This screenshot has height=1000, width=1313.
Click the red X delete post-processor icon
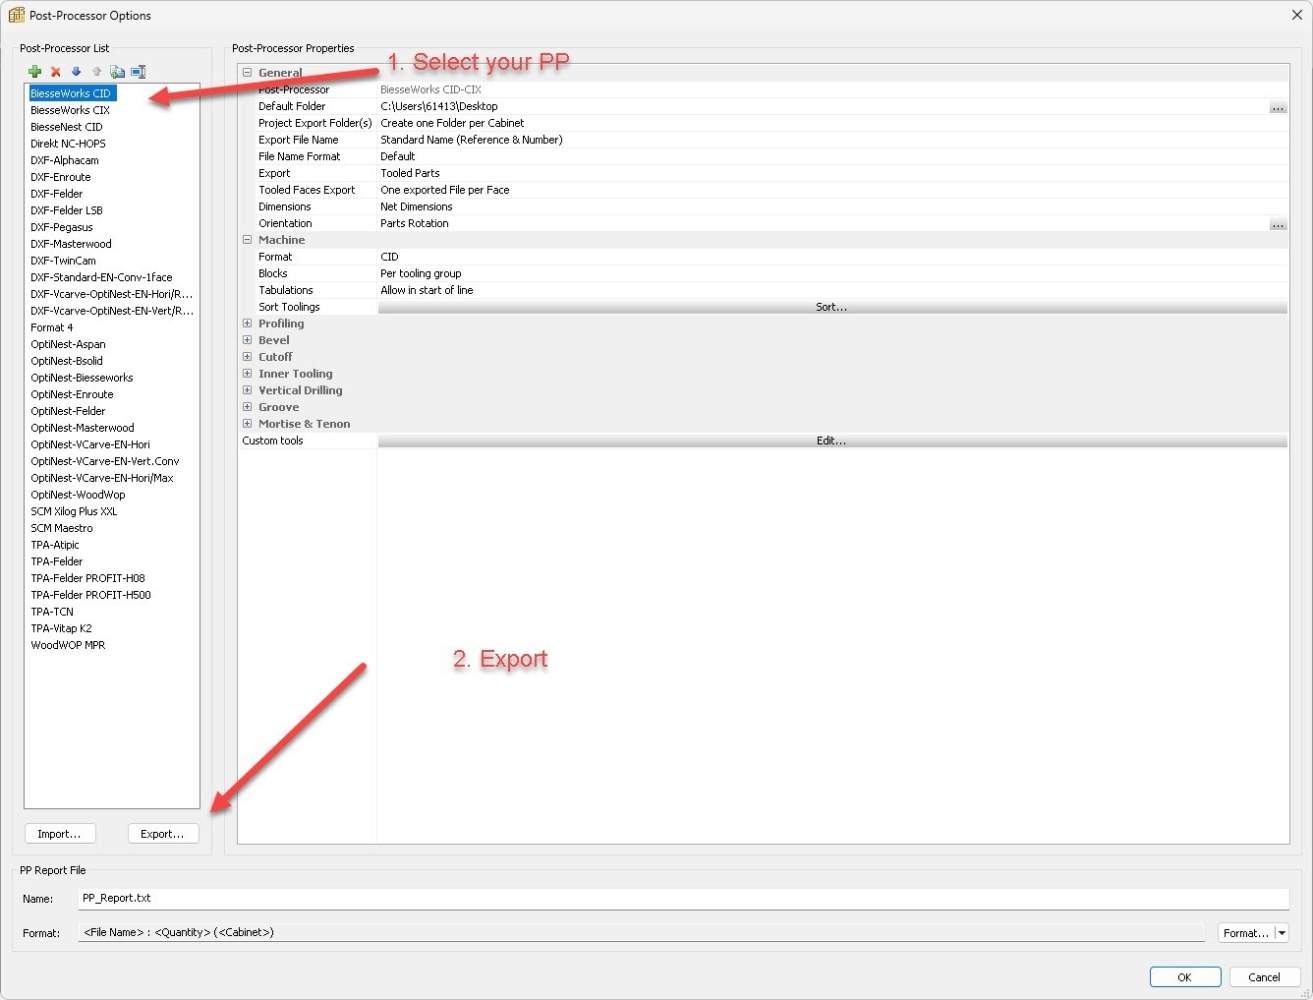coord(56,72)
